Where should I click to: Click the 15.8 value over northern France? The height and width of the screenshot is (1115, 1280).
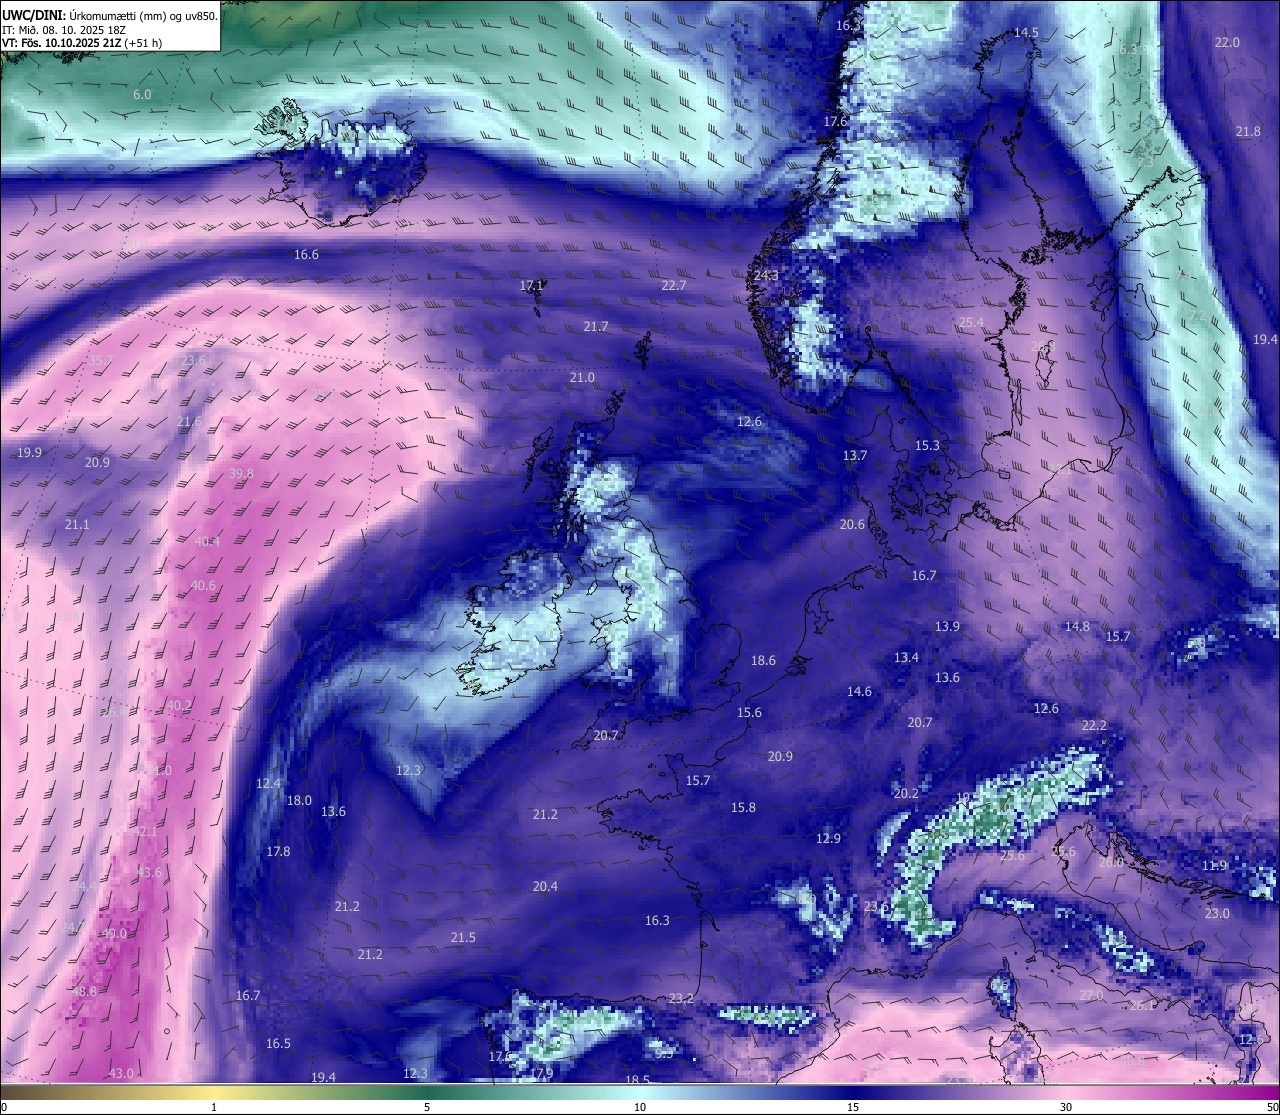click(743, 808)
